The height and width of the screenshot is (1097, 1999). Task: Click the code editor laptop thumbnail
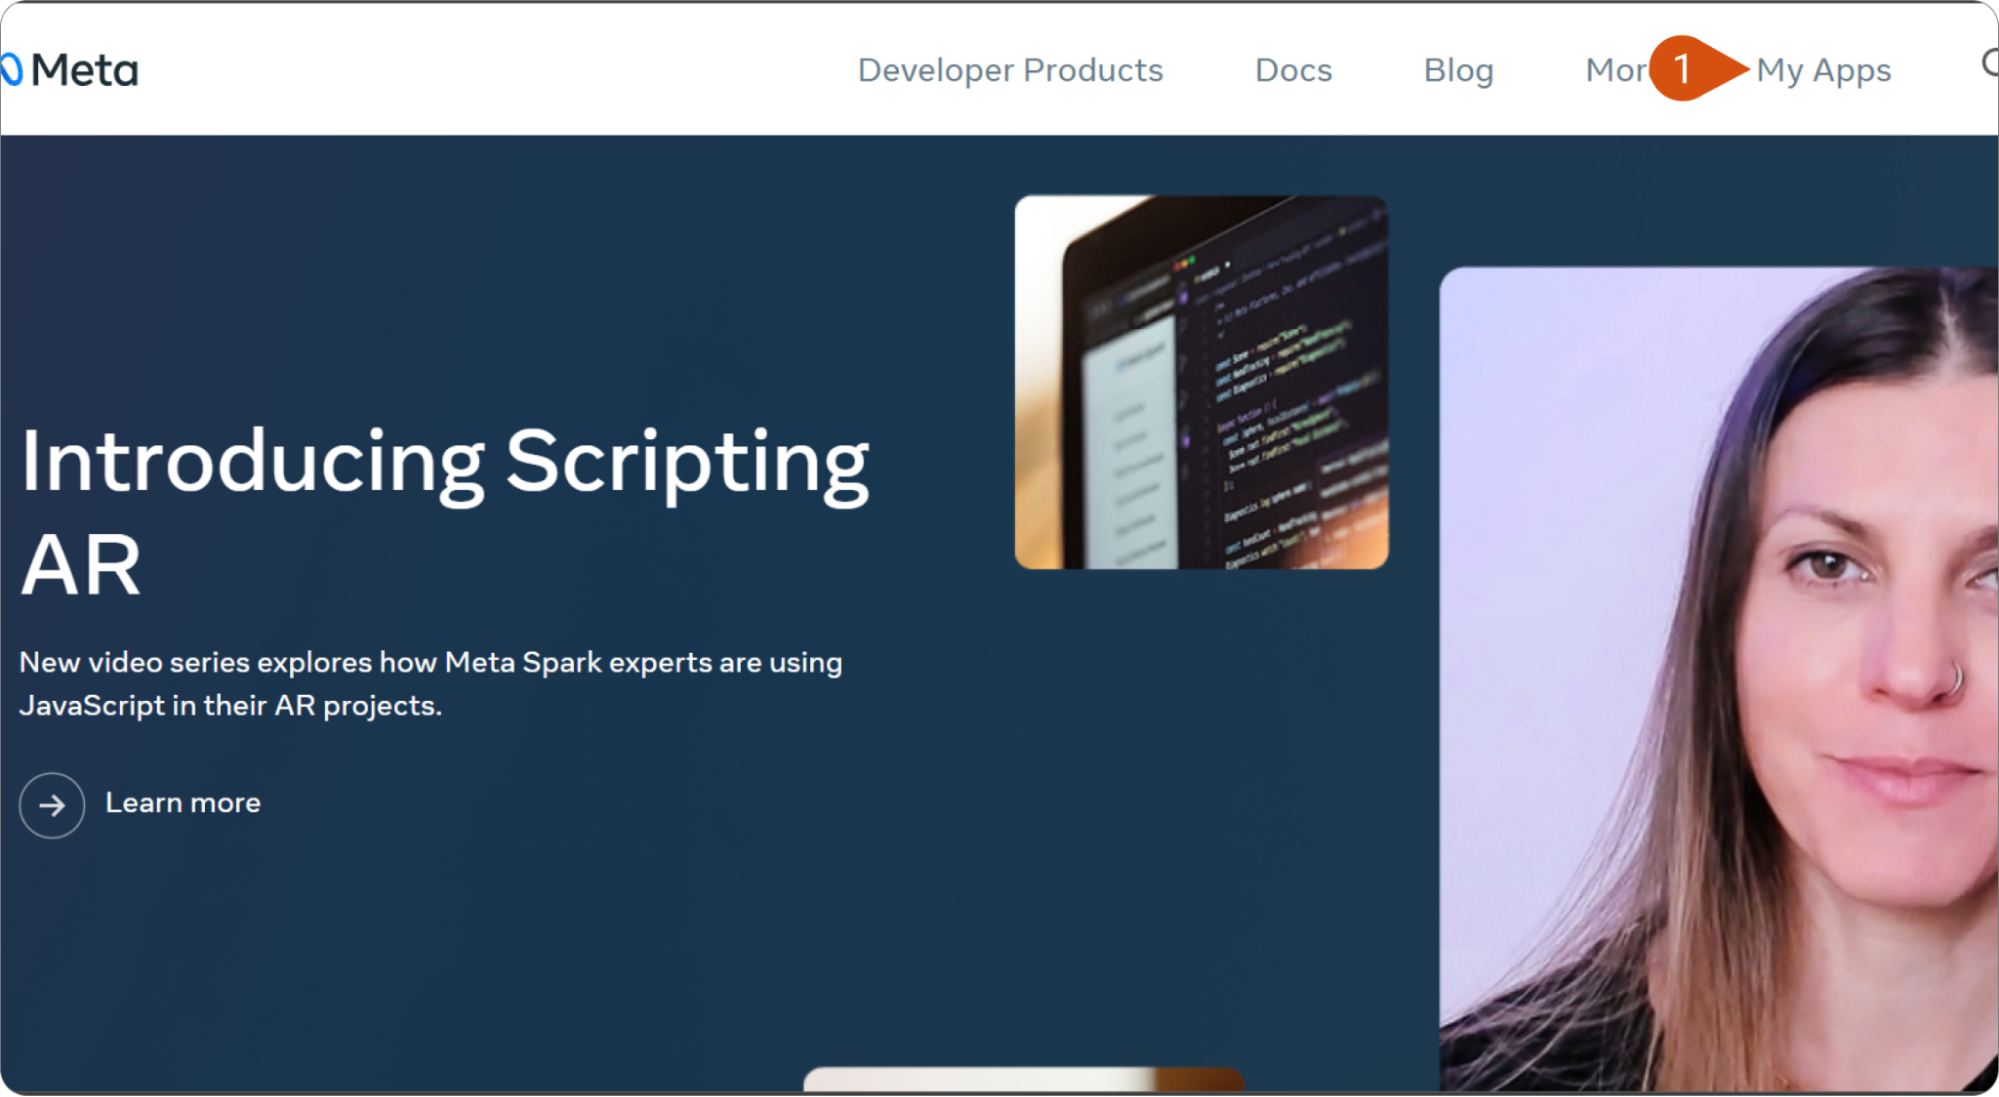(1201, 382)
